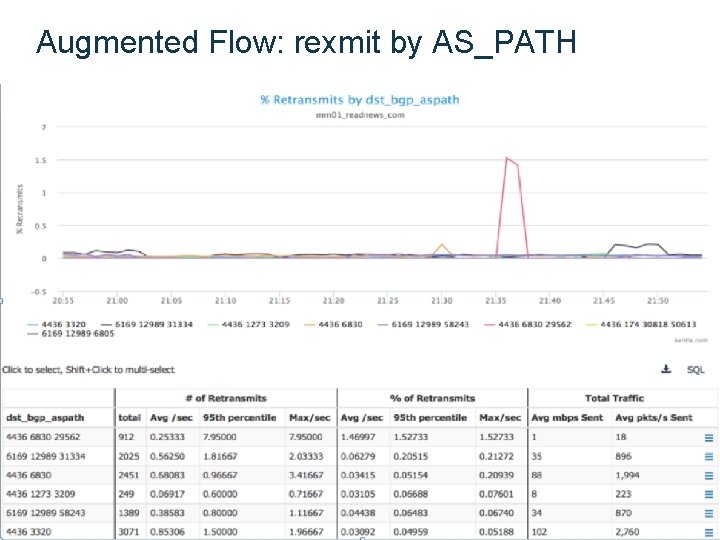Select table row 4436 6830 29562

pos(360,437)
